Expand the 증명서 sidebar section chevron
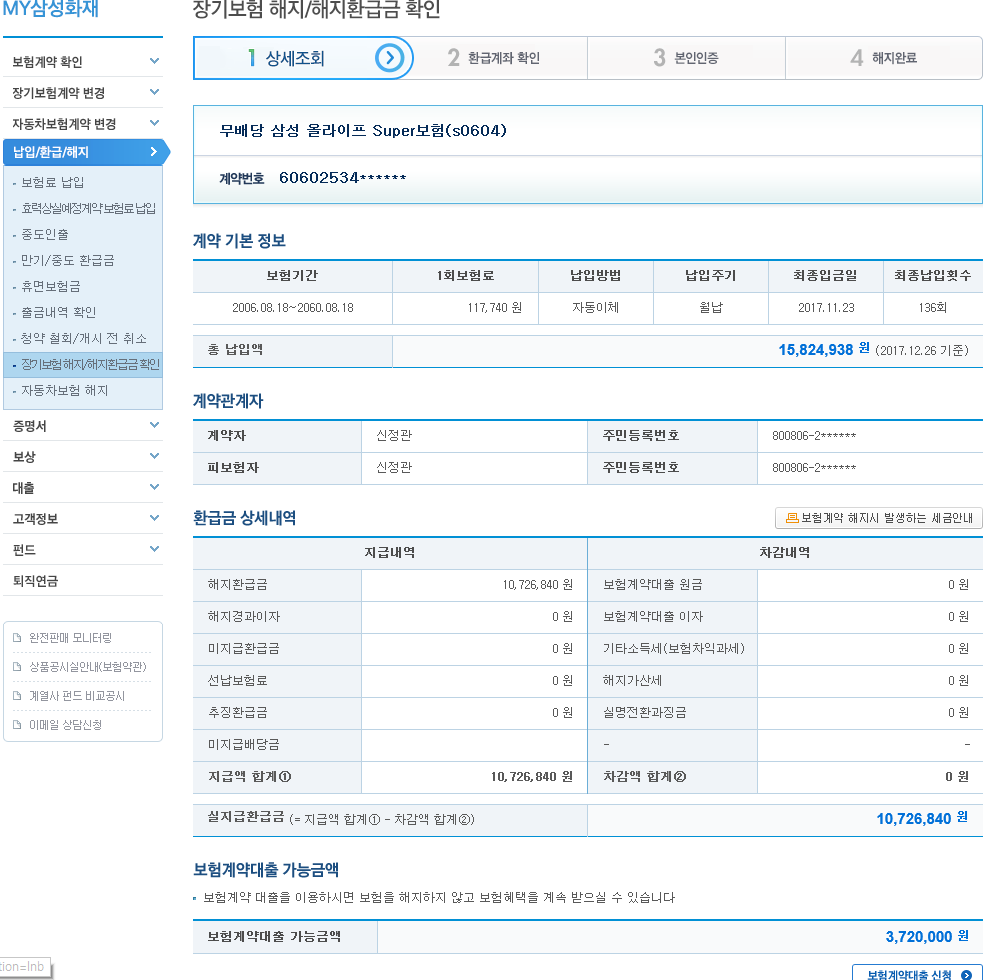983x980 pixels. [154, 425]
